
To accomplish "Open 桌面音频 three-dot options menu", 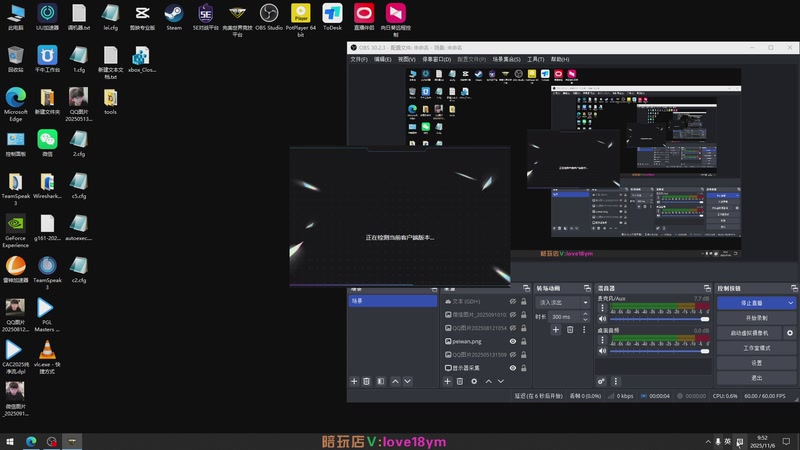I will 603,340.
